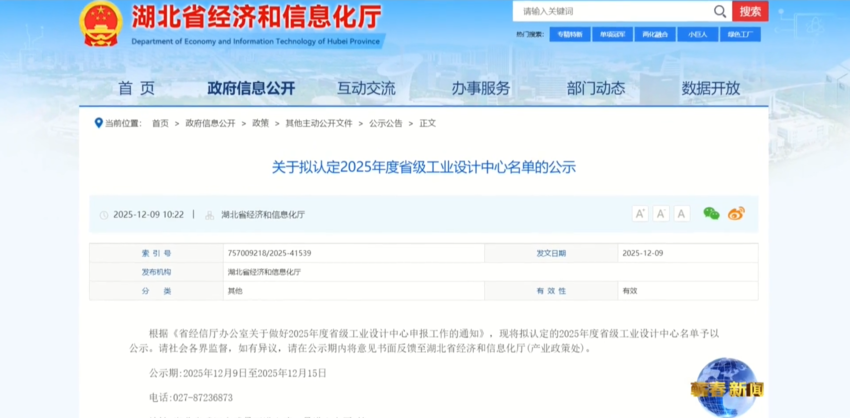Open the 办事服务 menu item
Viewport: 850px width, 418px height.
(x=480, y=88)
